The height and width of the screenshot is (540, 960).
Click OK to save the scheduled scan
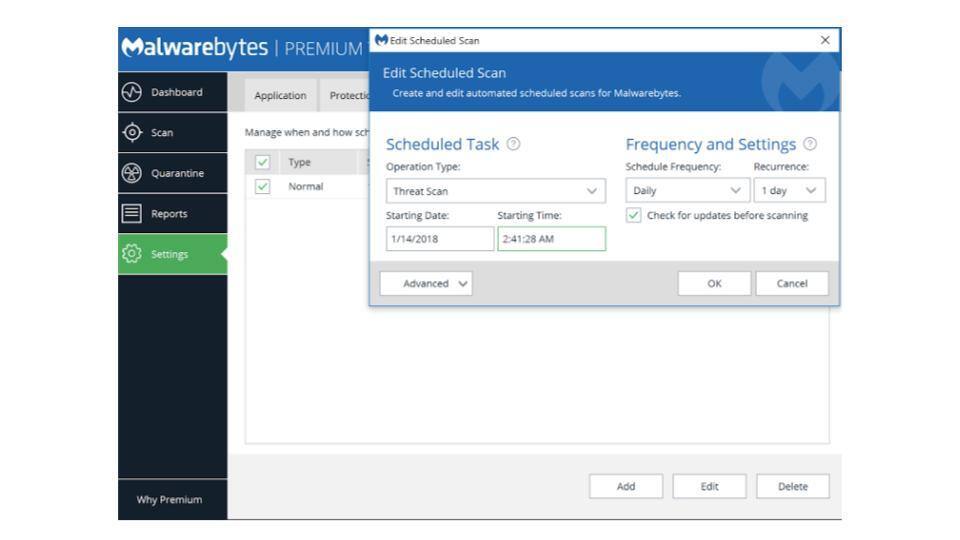(x=714, y=283)
